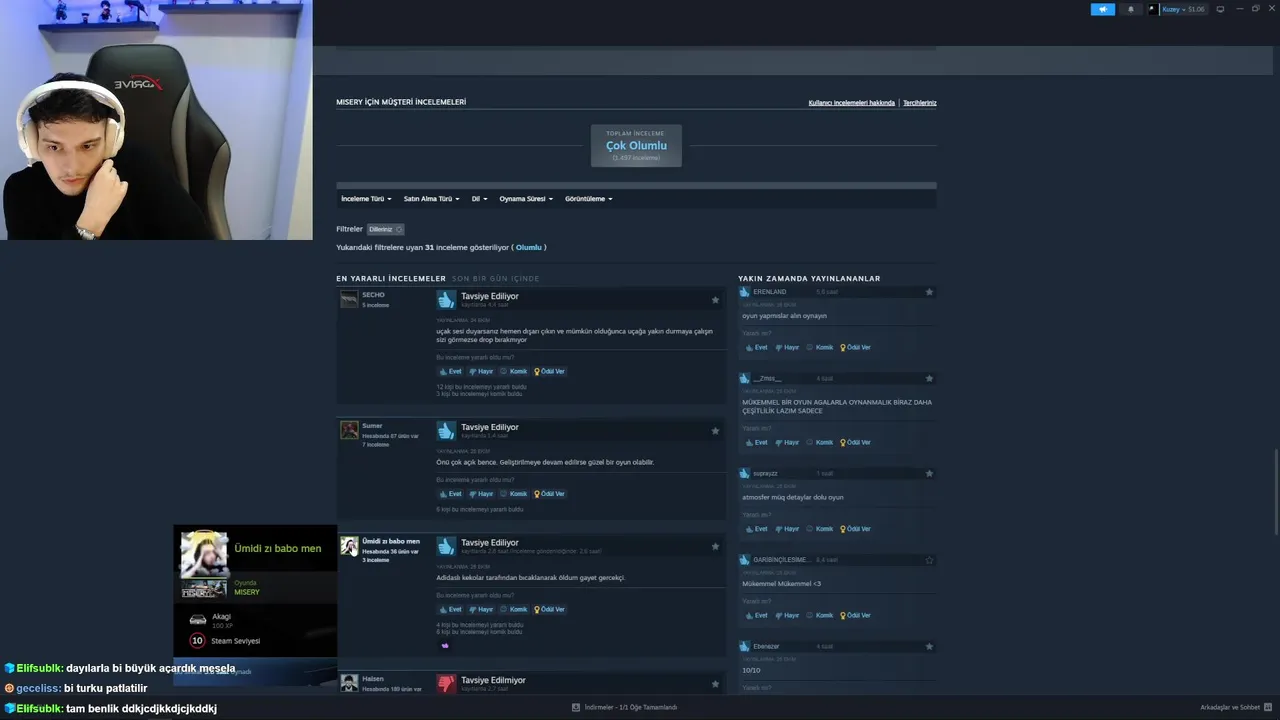Image resolution: width=1280 pixels, height=720 pixels.
Task: Open Halsen's profile avatar
Action: coord(349,683)
